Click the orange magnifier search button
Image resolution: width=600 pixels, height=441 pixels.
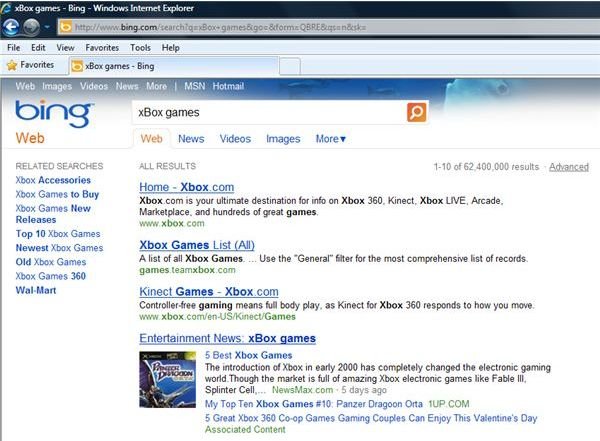(417, 112)
